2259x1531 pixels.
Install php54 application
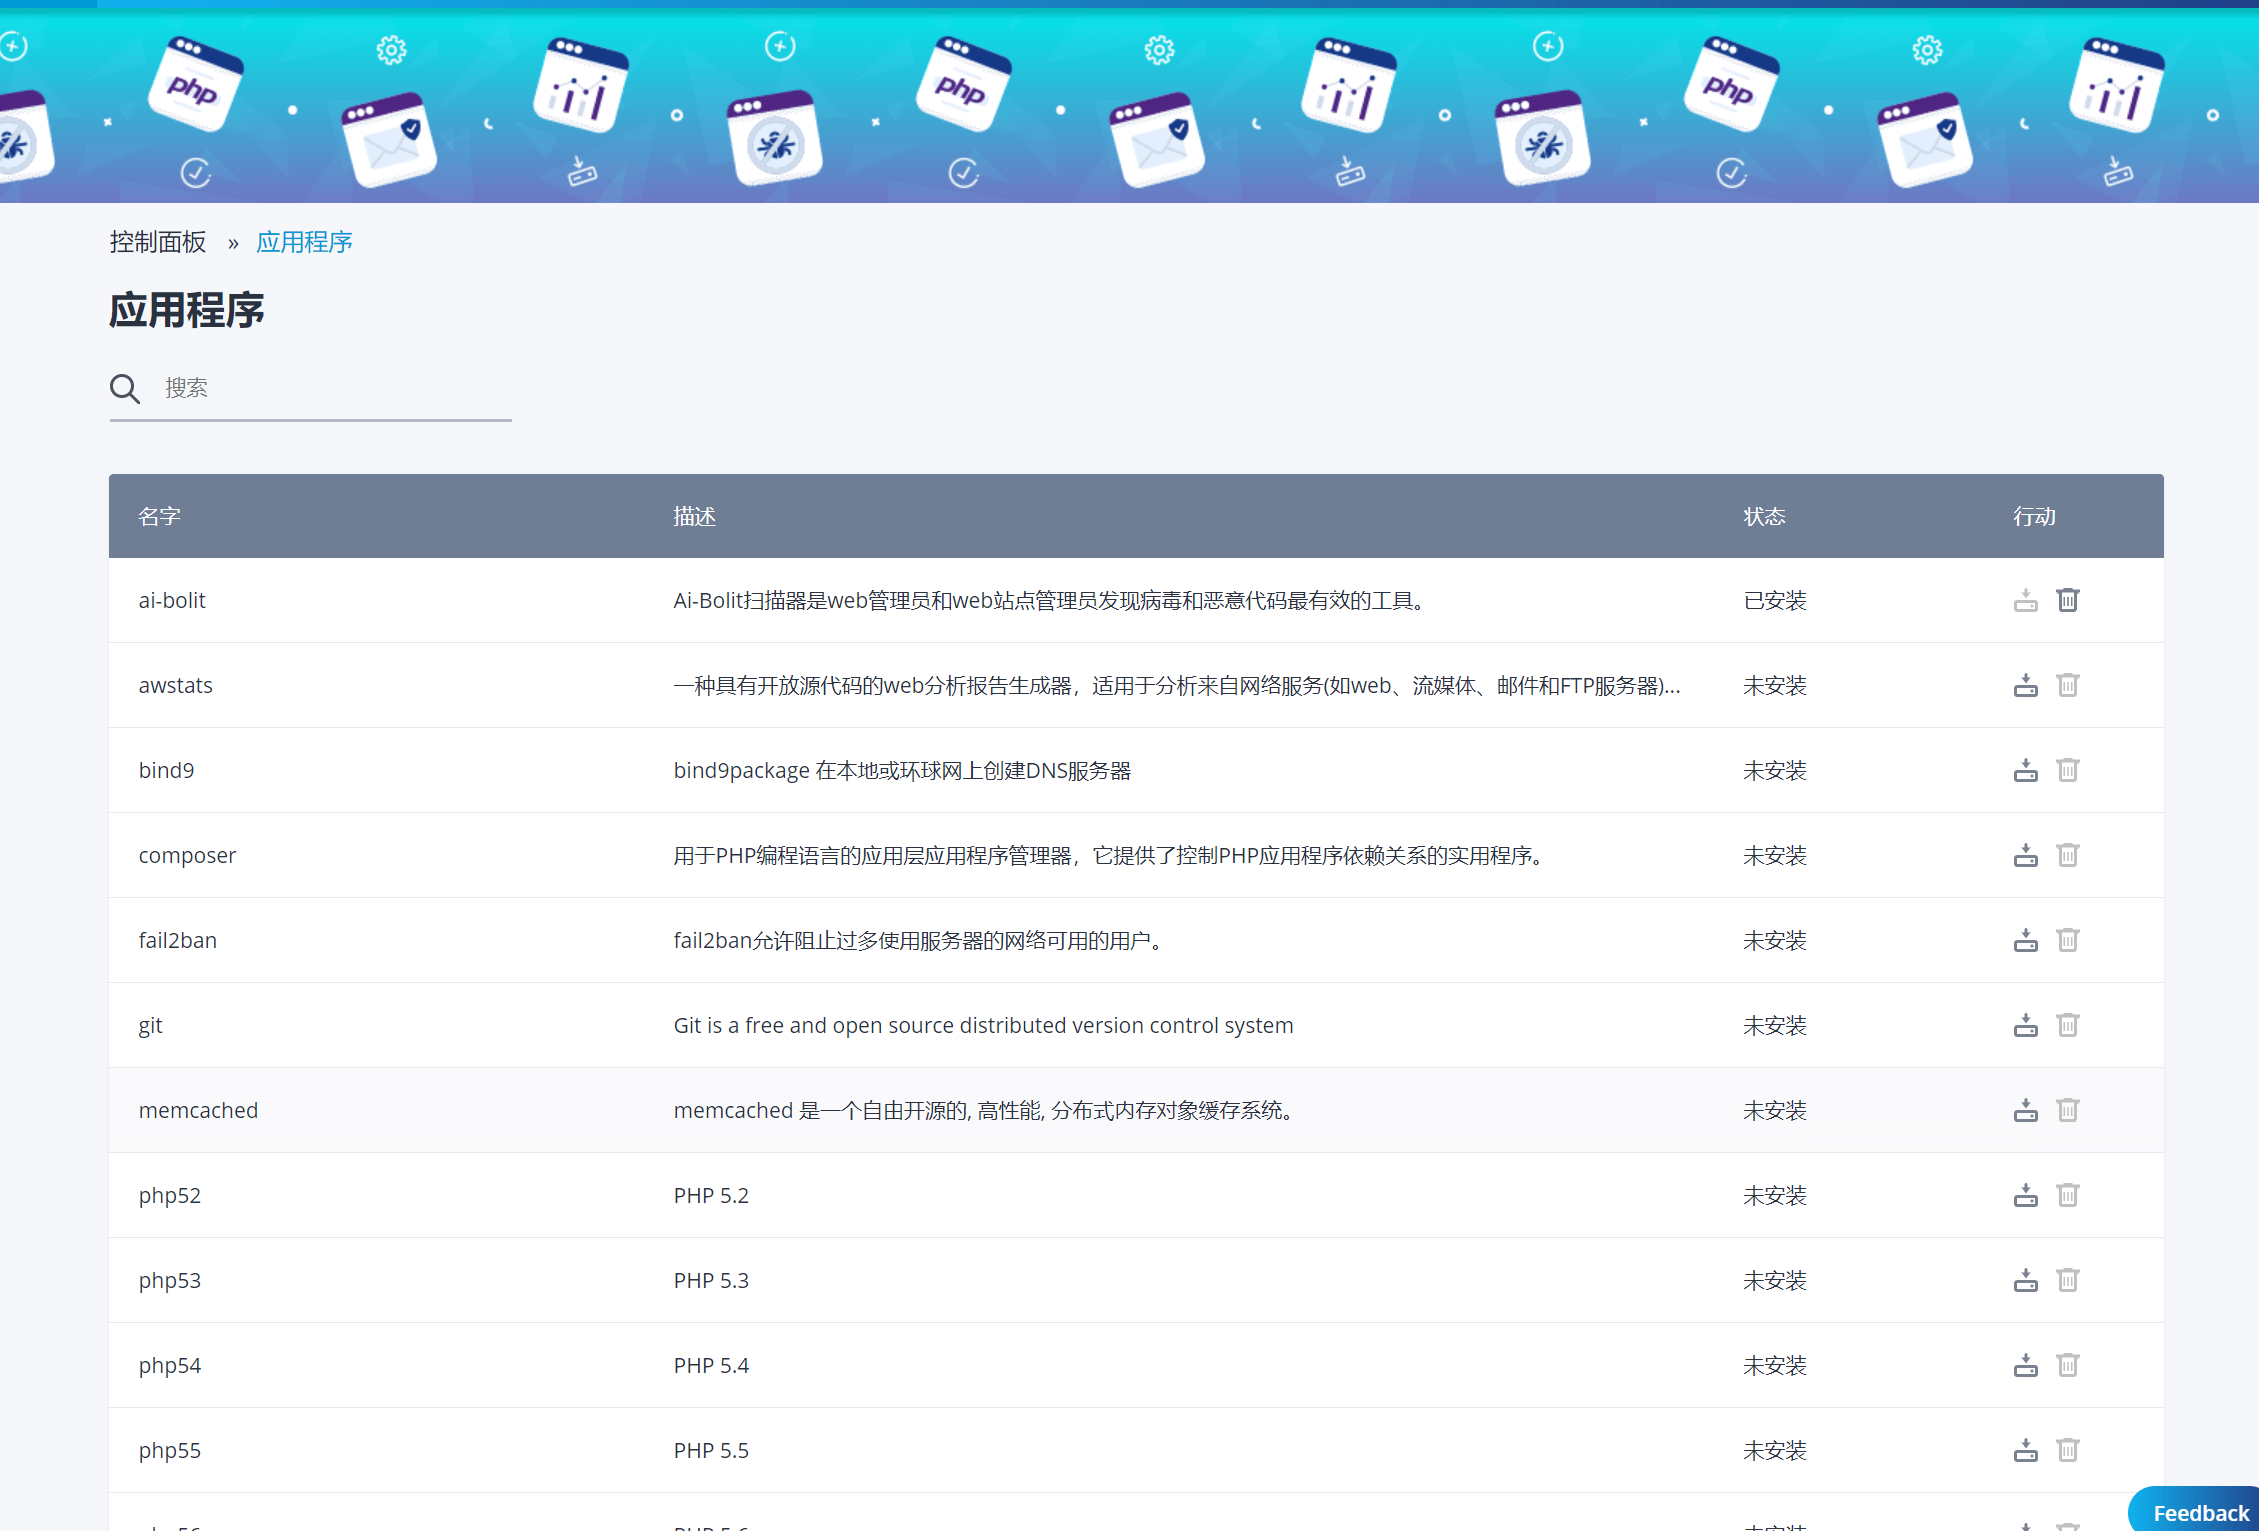2025,1365
